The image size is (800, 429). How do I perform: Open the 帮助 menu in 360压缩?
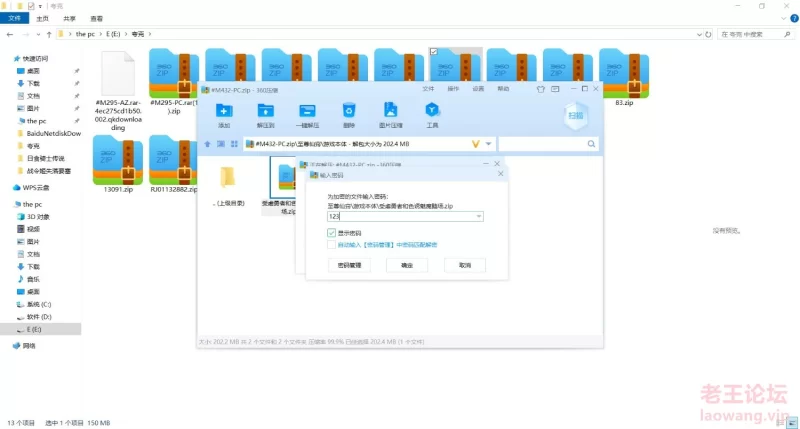click(503, 89)
